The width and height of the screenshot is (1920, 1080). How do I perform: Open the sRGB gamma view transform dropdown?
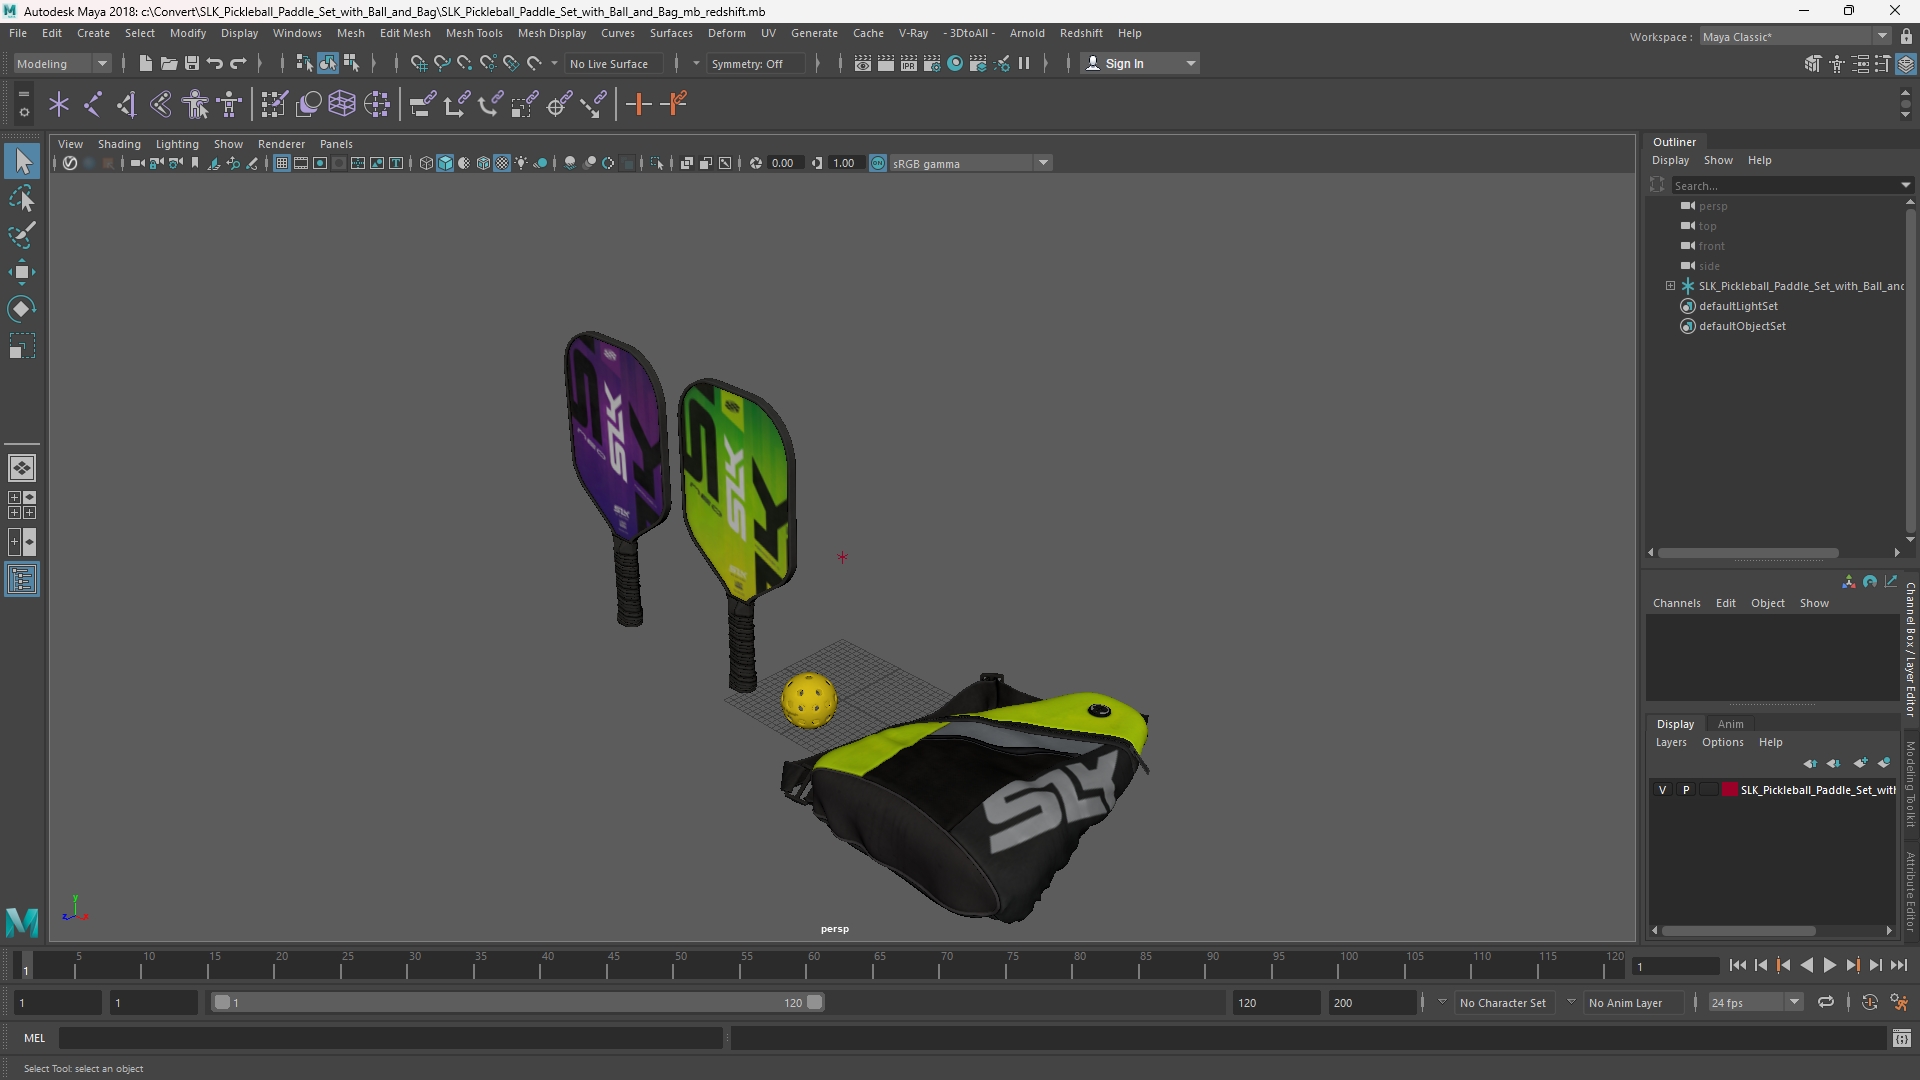[x=971, y=163]
